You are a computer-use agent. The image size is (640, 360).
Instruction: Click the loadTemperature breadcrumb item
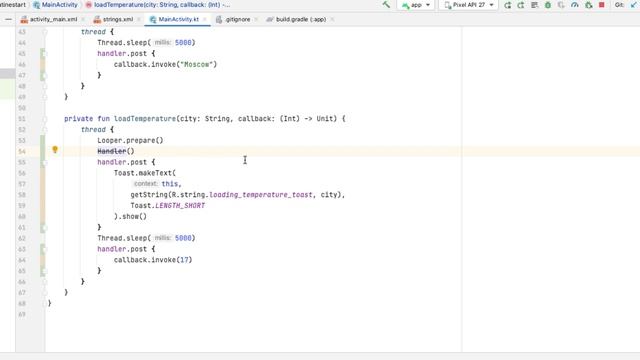(162, 5)
